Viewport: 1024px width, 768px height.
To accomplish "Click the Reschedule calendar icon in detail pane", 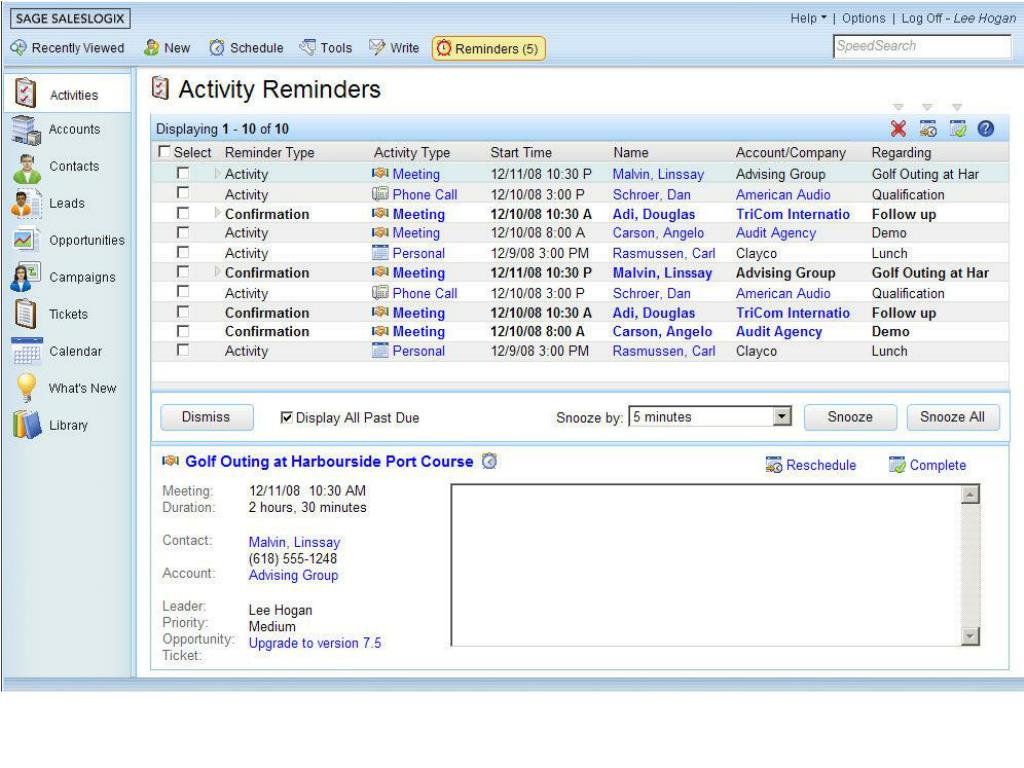I will click(774, 465).
